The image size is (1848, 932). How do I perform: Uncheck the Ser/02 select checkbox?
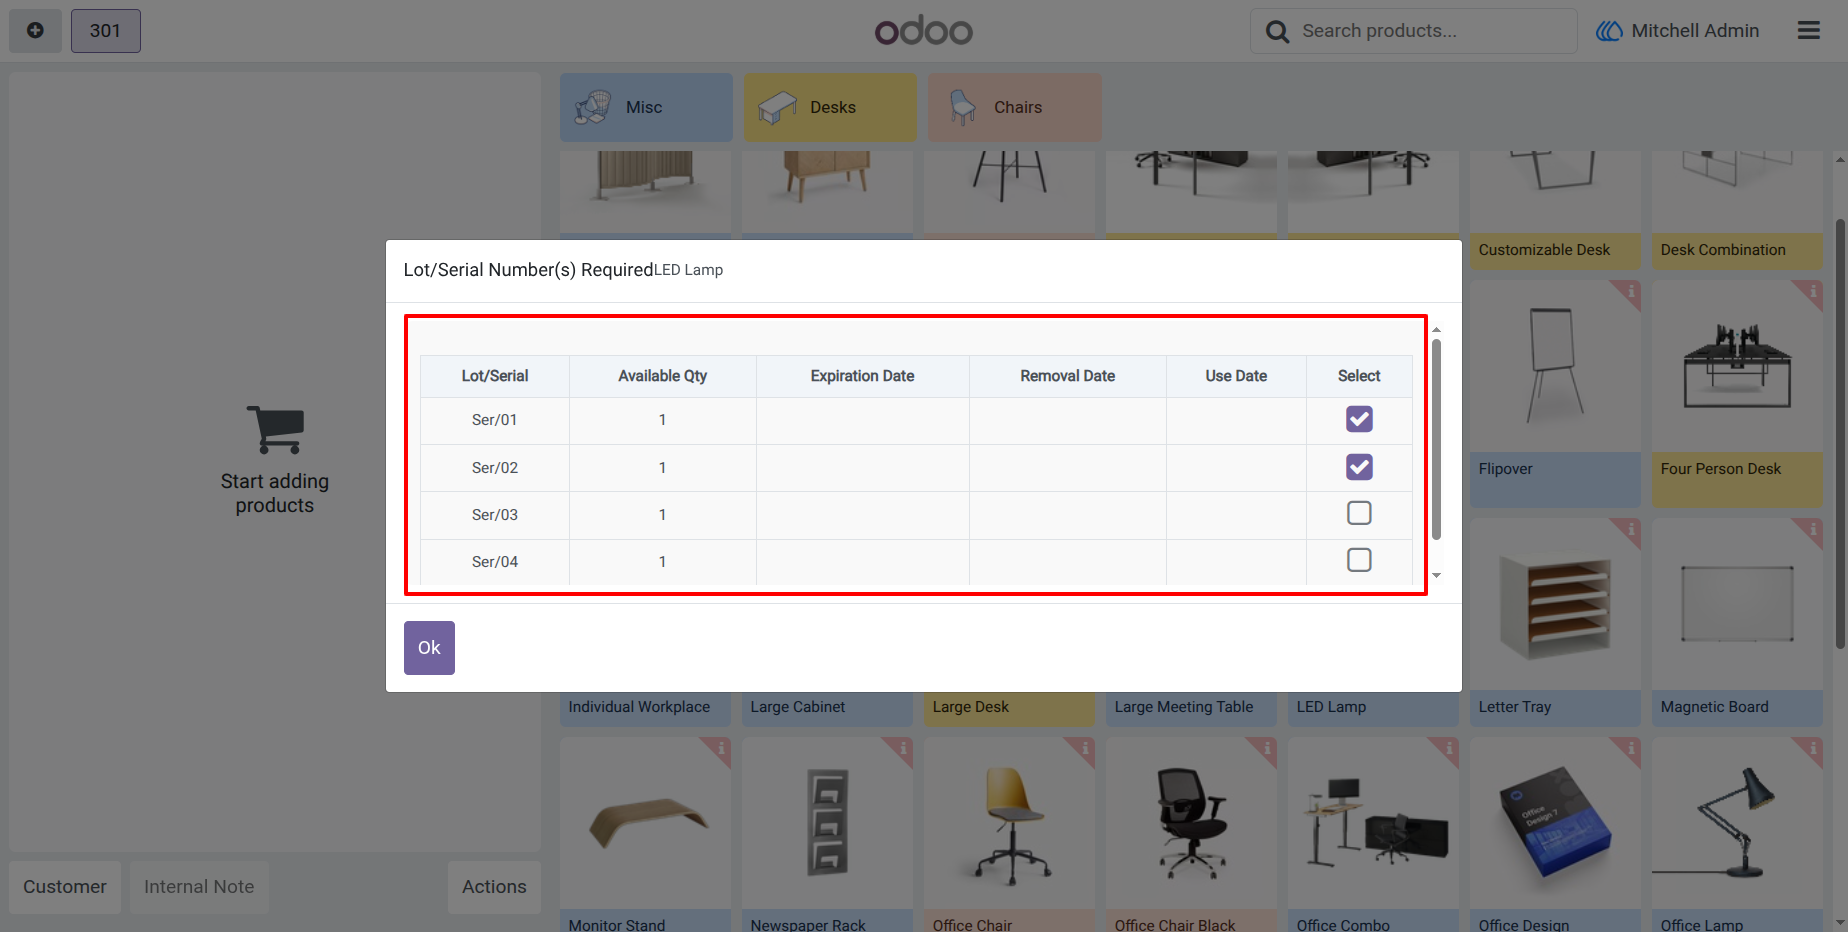point(1359,467)
